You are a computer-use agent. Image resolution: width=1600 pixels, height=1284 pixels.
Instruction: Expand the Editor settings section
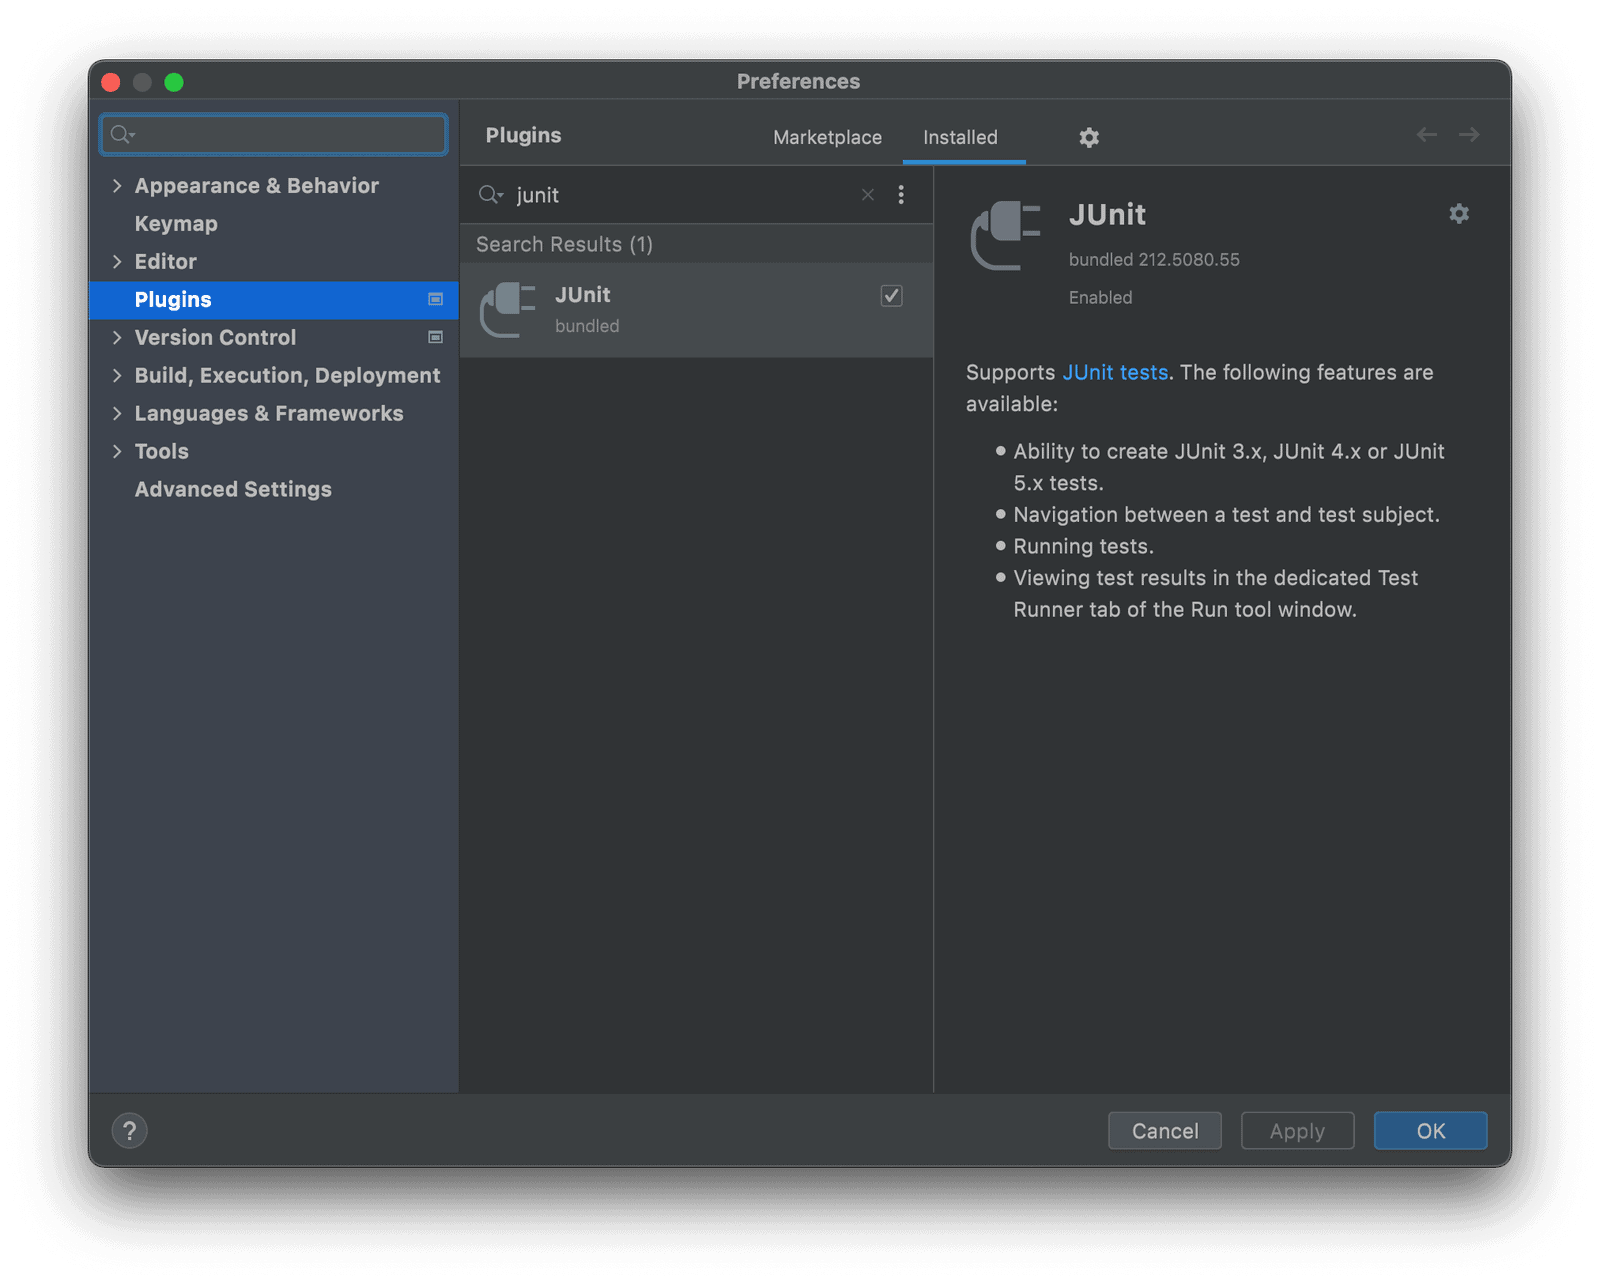(117, 262)
